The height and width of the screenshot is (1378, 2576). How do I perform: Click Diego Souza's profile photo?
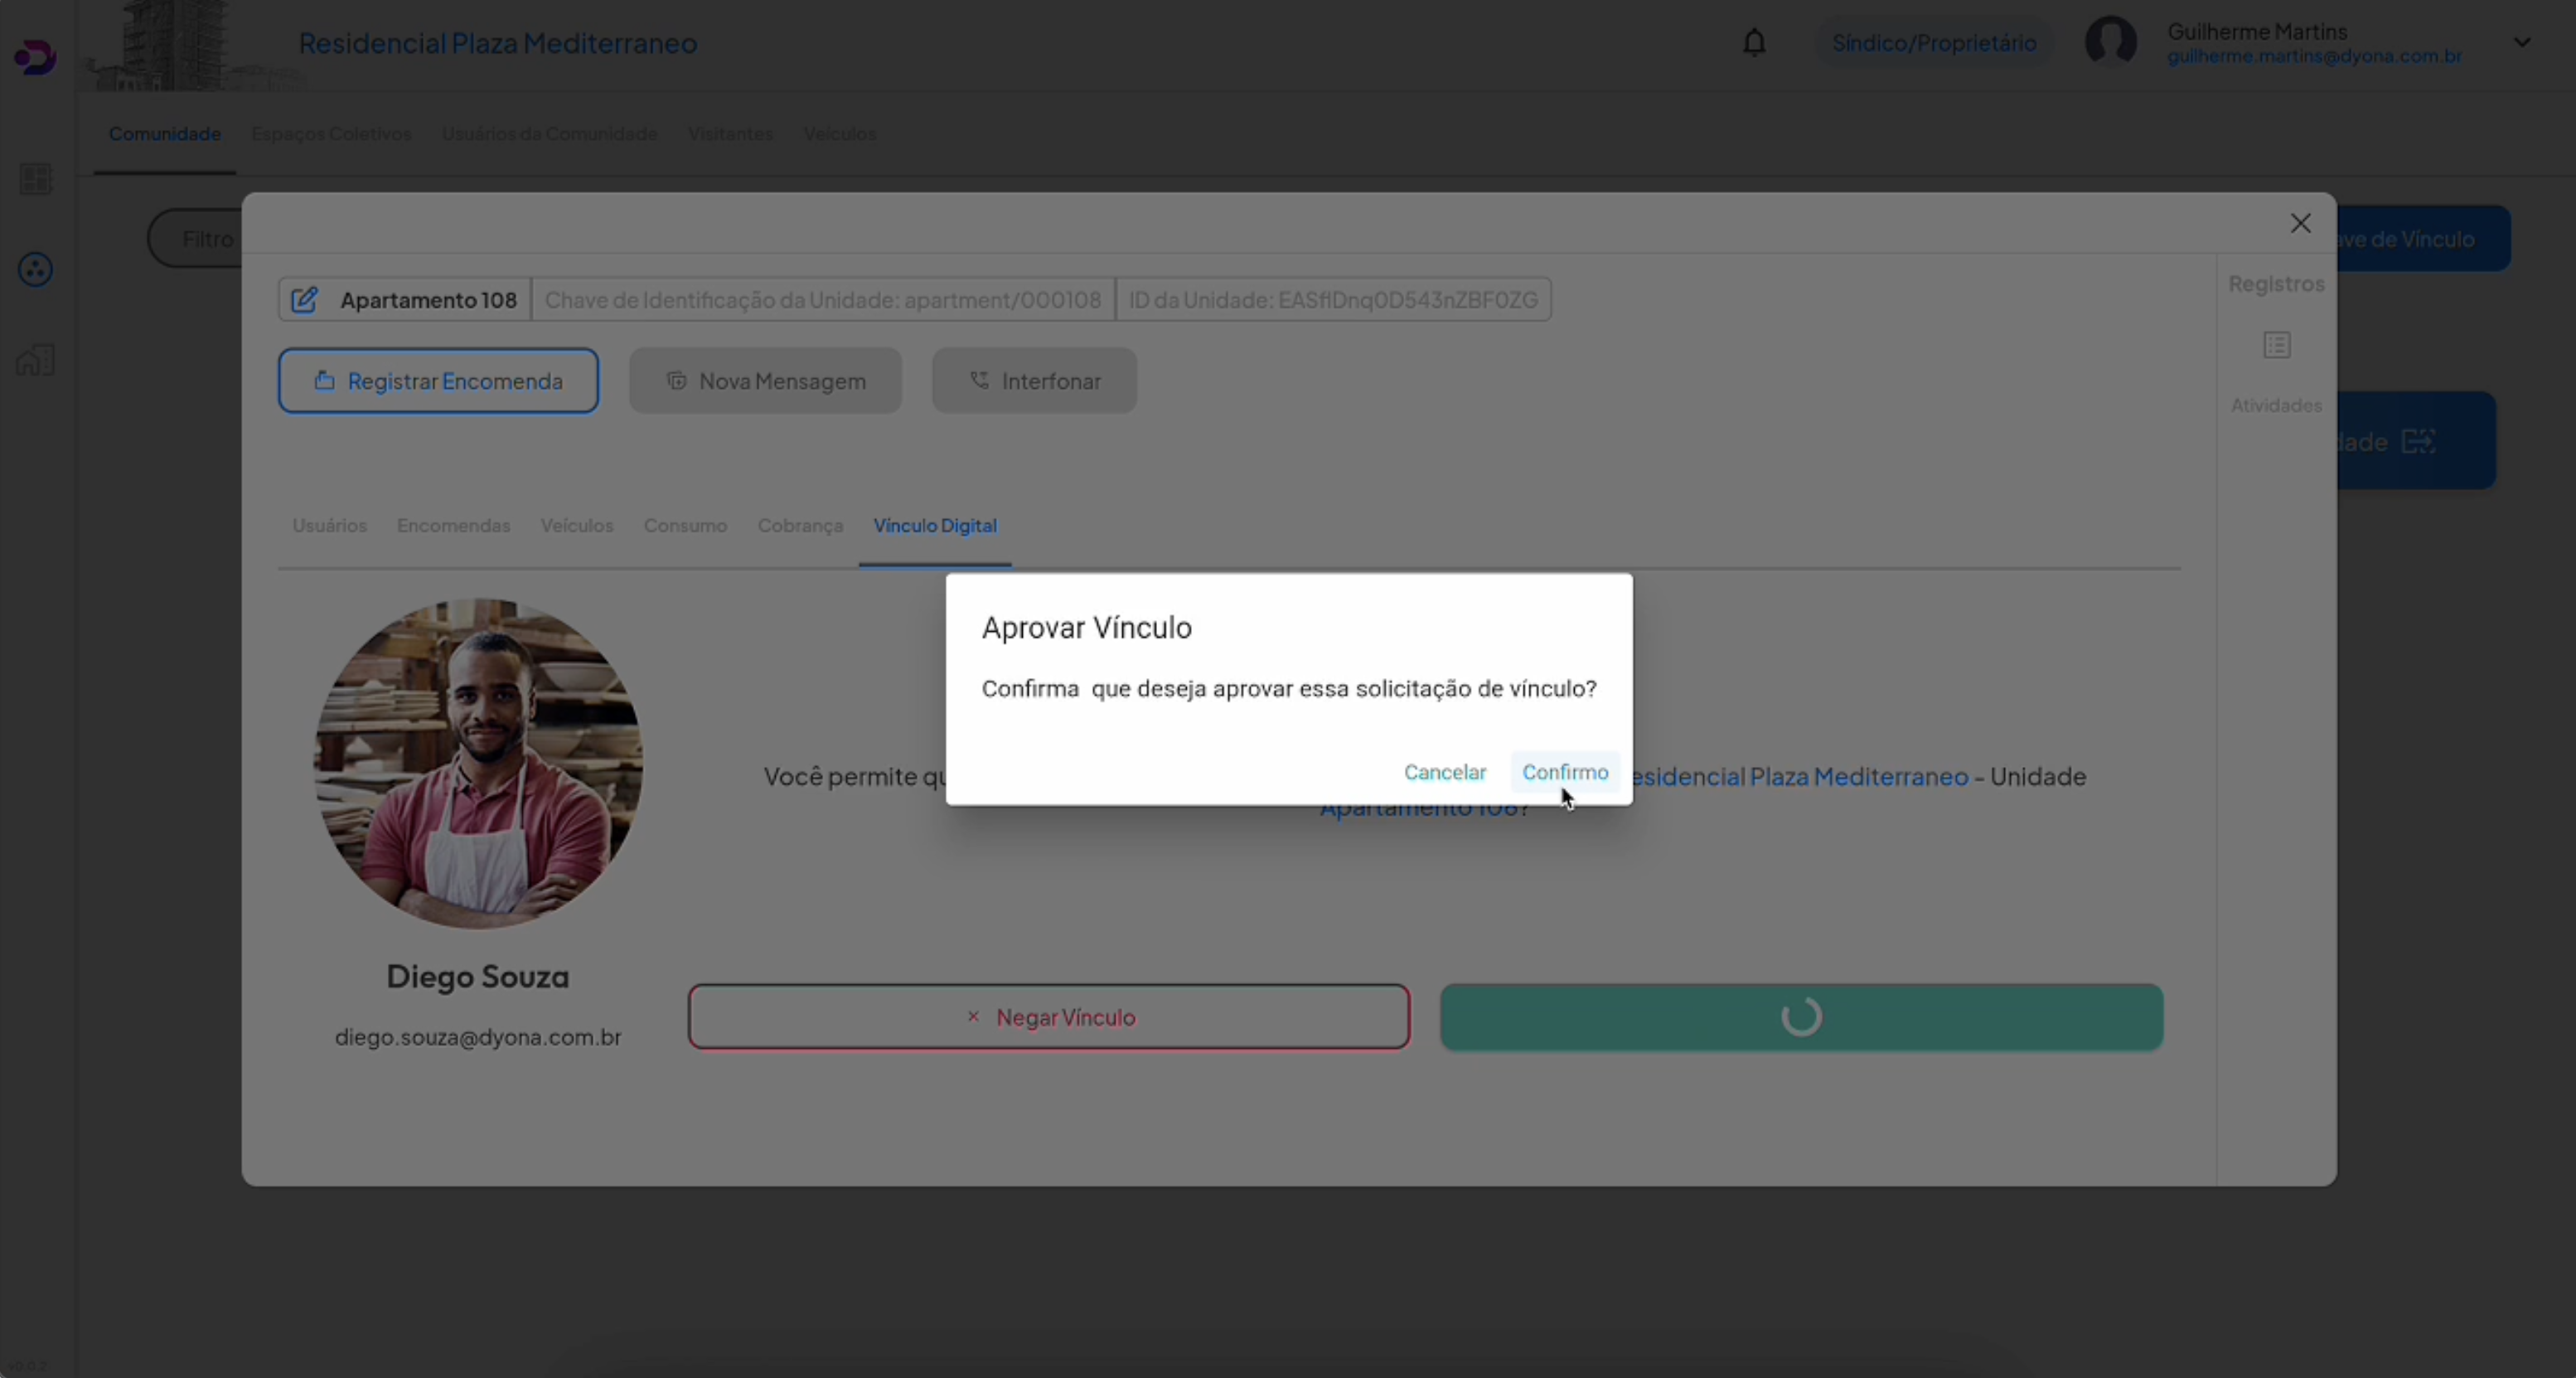click(478, 763)
